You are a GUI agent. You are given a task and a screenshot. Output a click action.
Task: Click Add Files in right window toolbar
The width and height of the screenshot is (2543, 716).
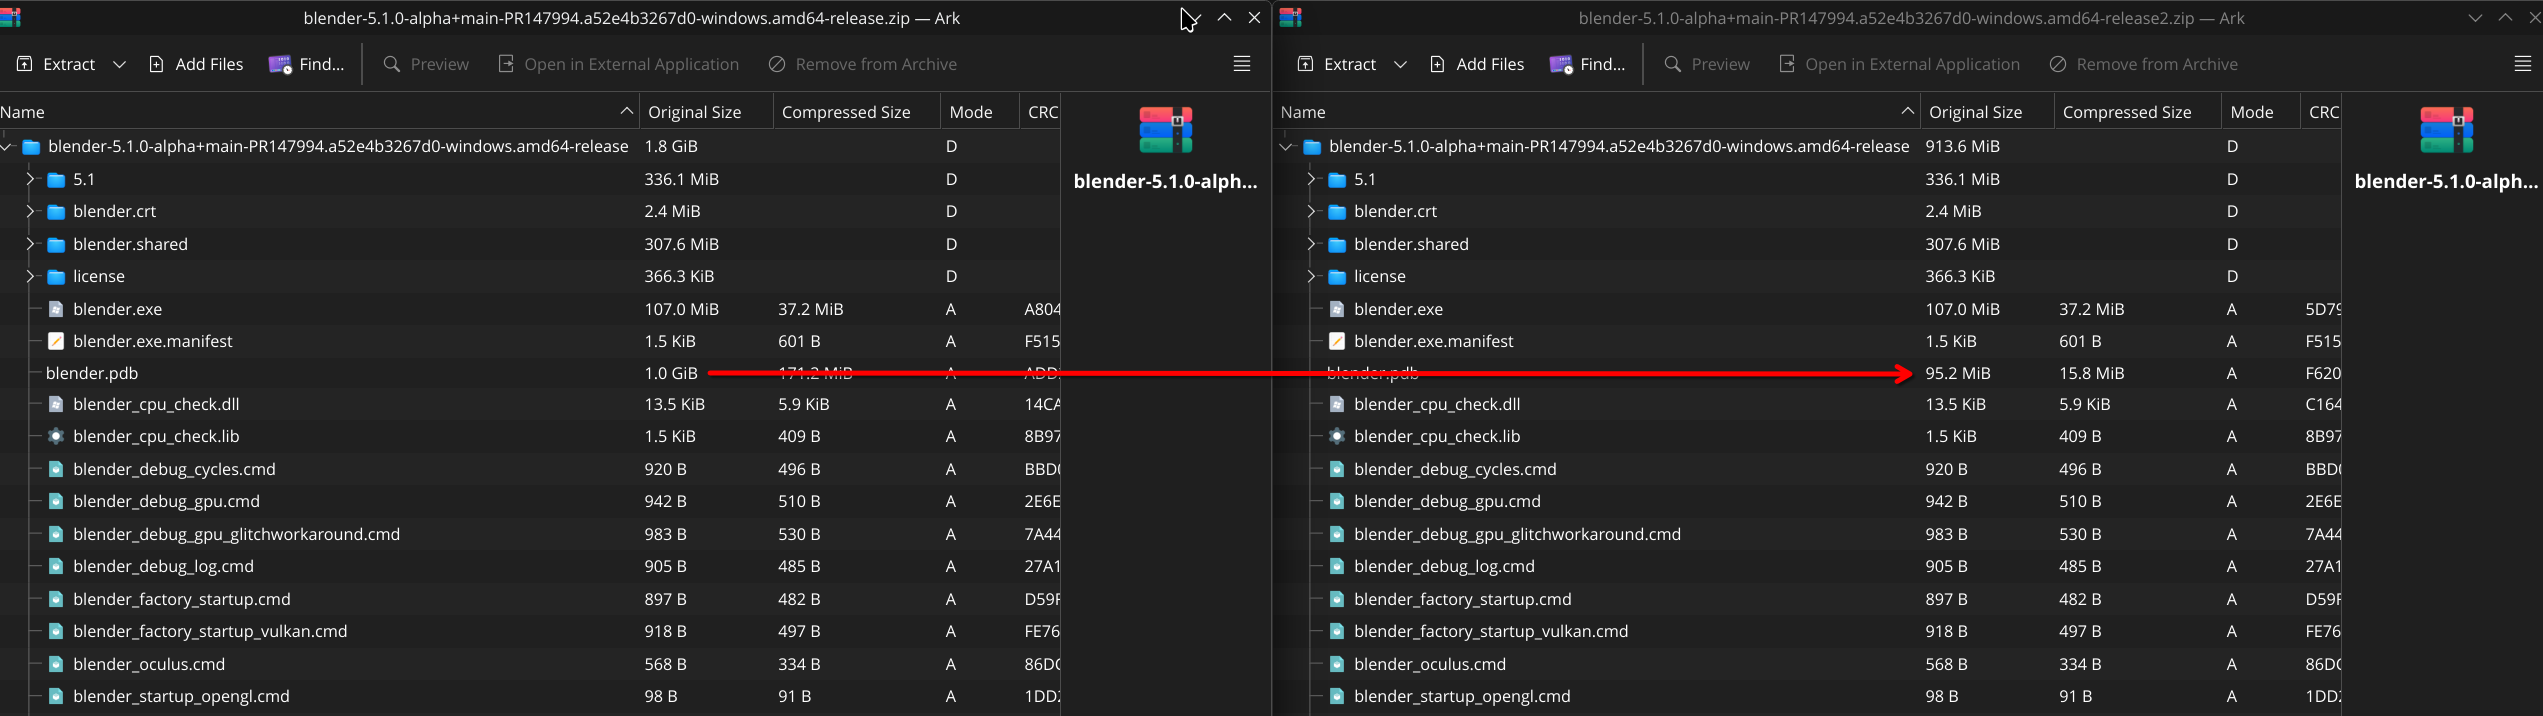click(1477, 64)
